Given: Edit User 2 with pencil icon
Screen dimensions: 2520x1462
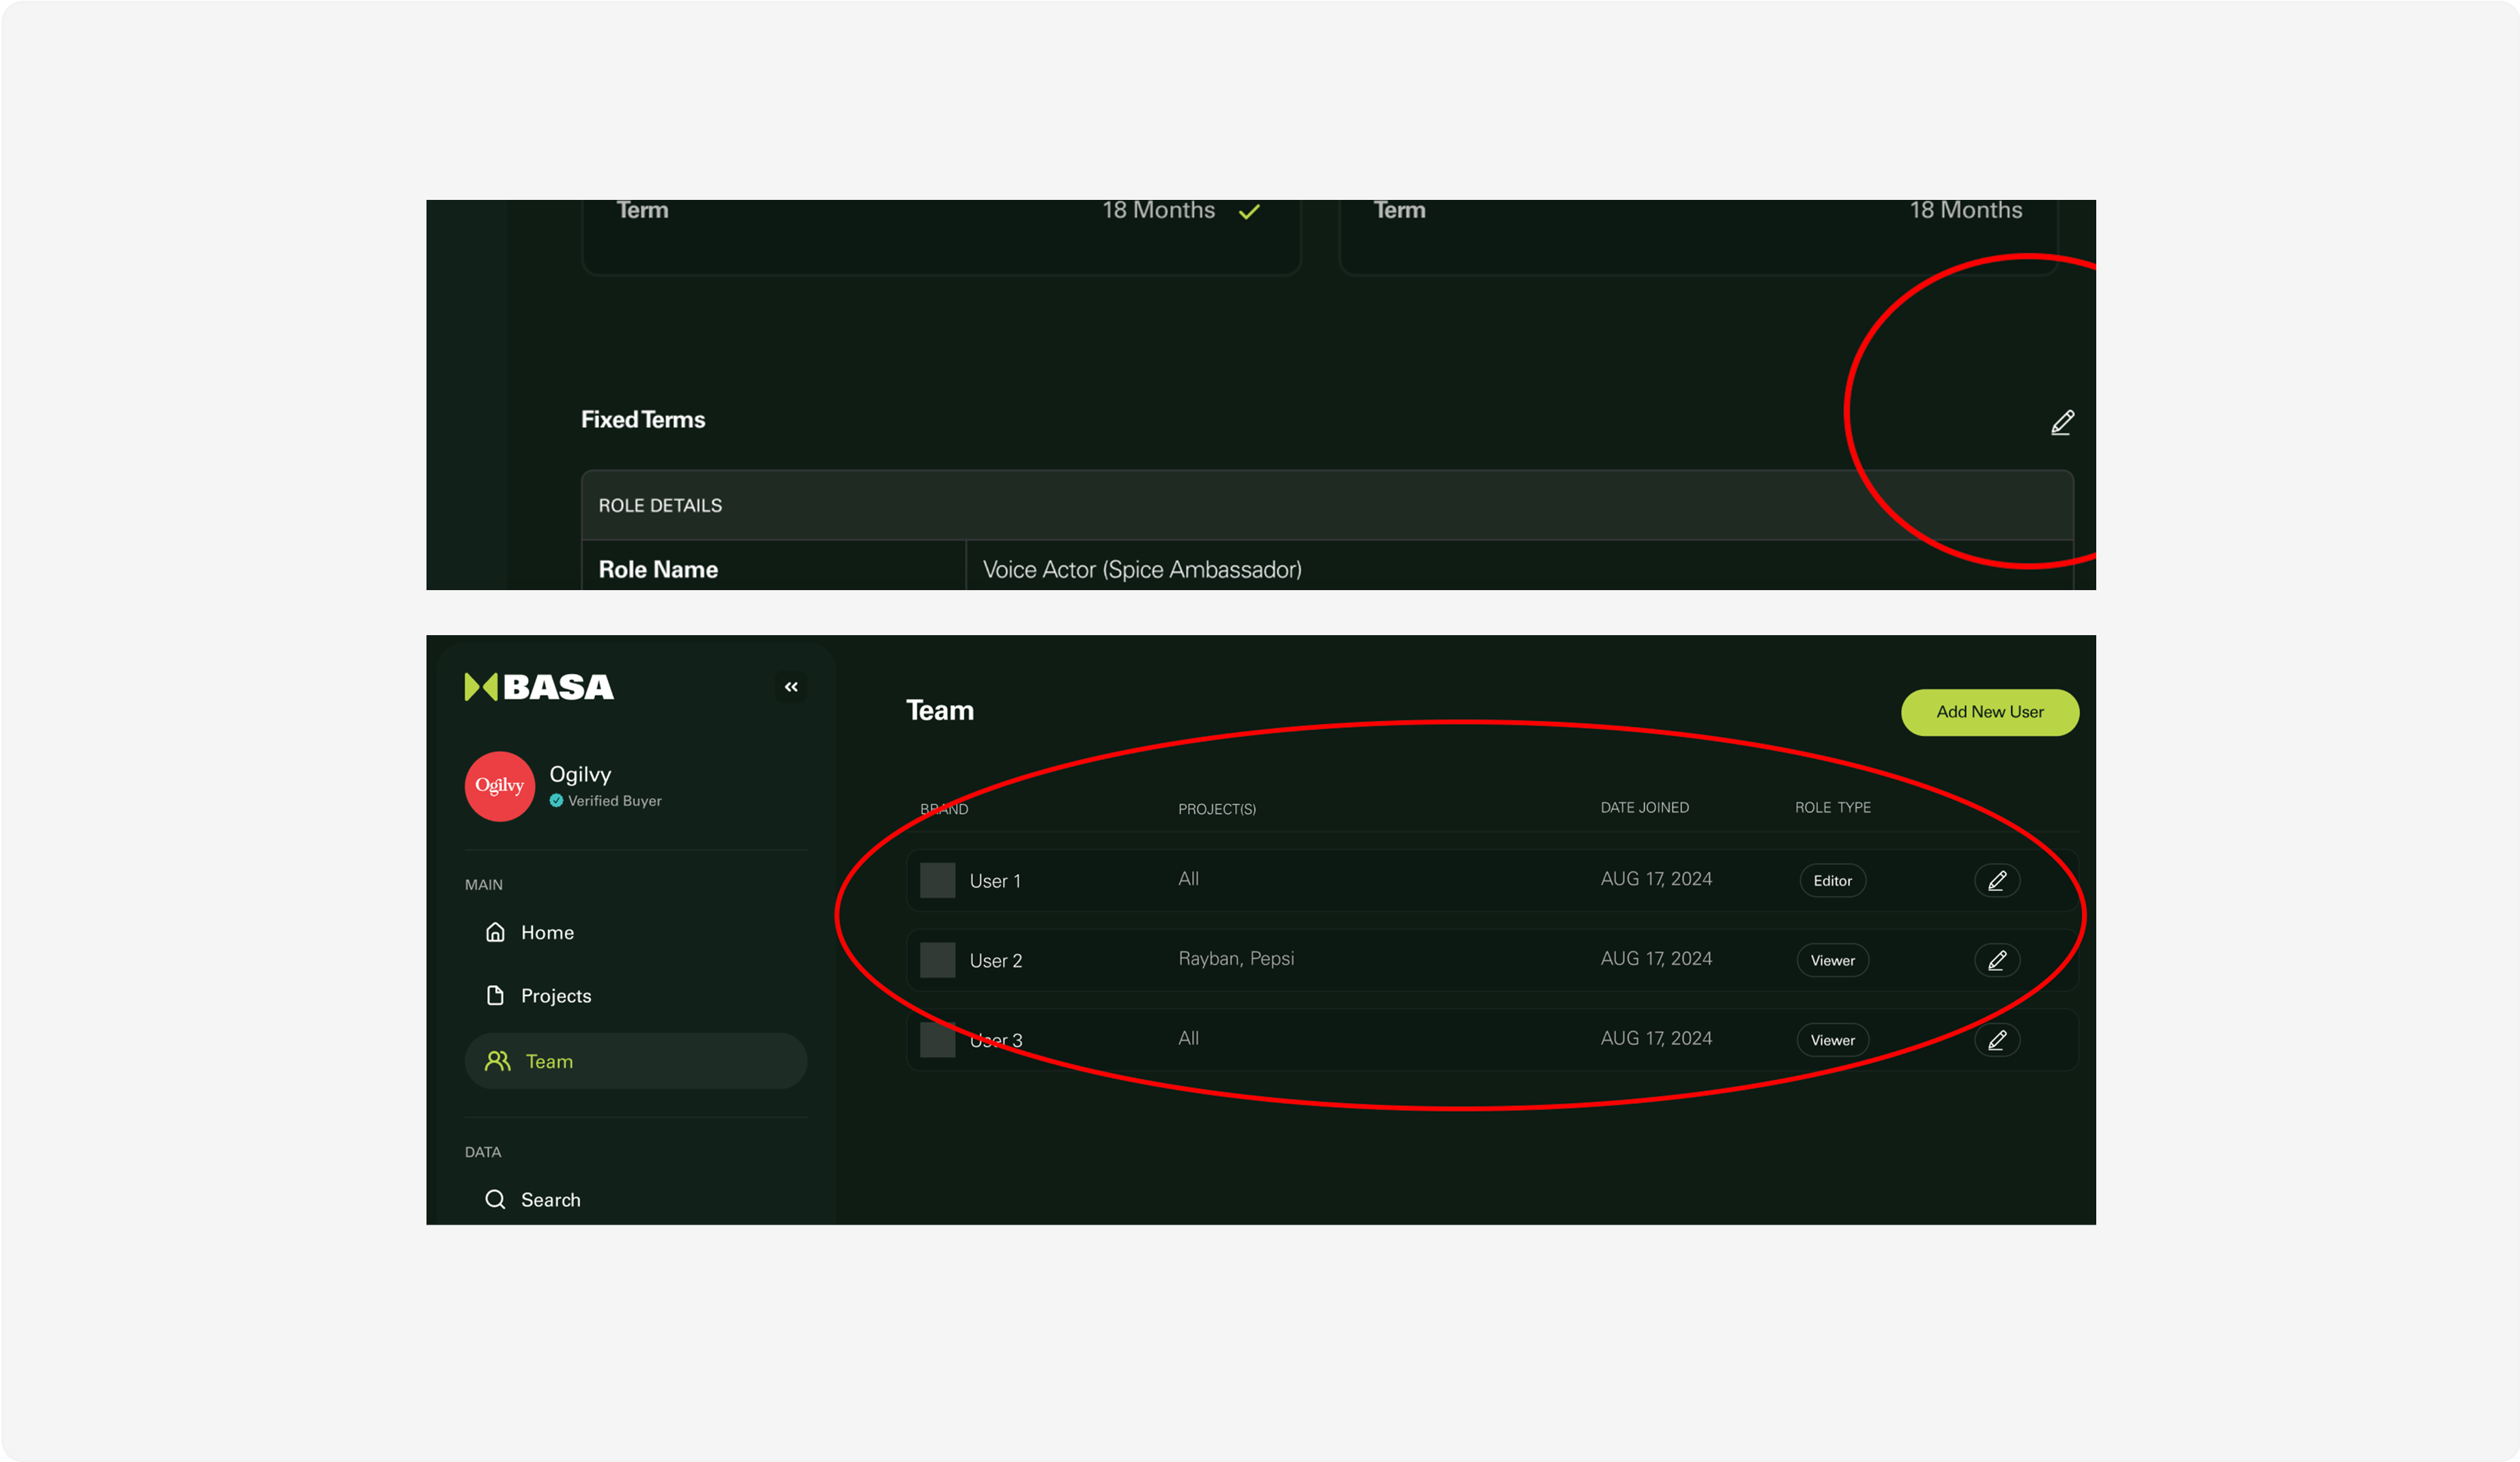Looking at the screenshot, I should click(x=1997, y=960).
